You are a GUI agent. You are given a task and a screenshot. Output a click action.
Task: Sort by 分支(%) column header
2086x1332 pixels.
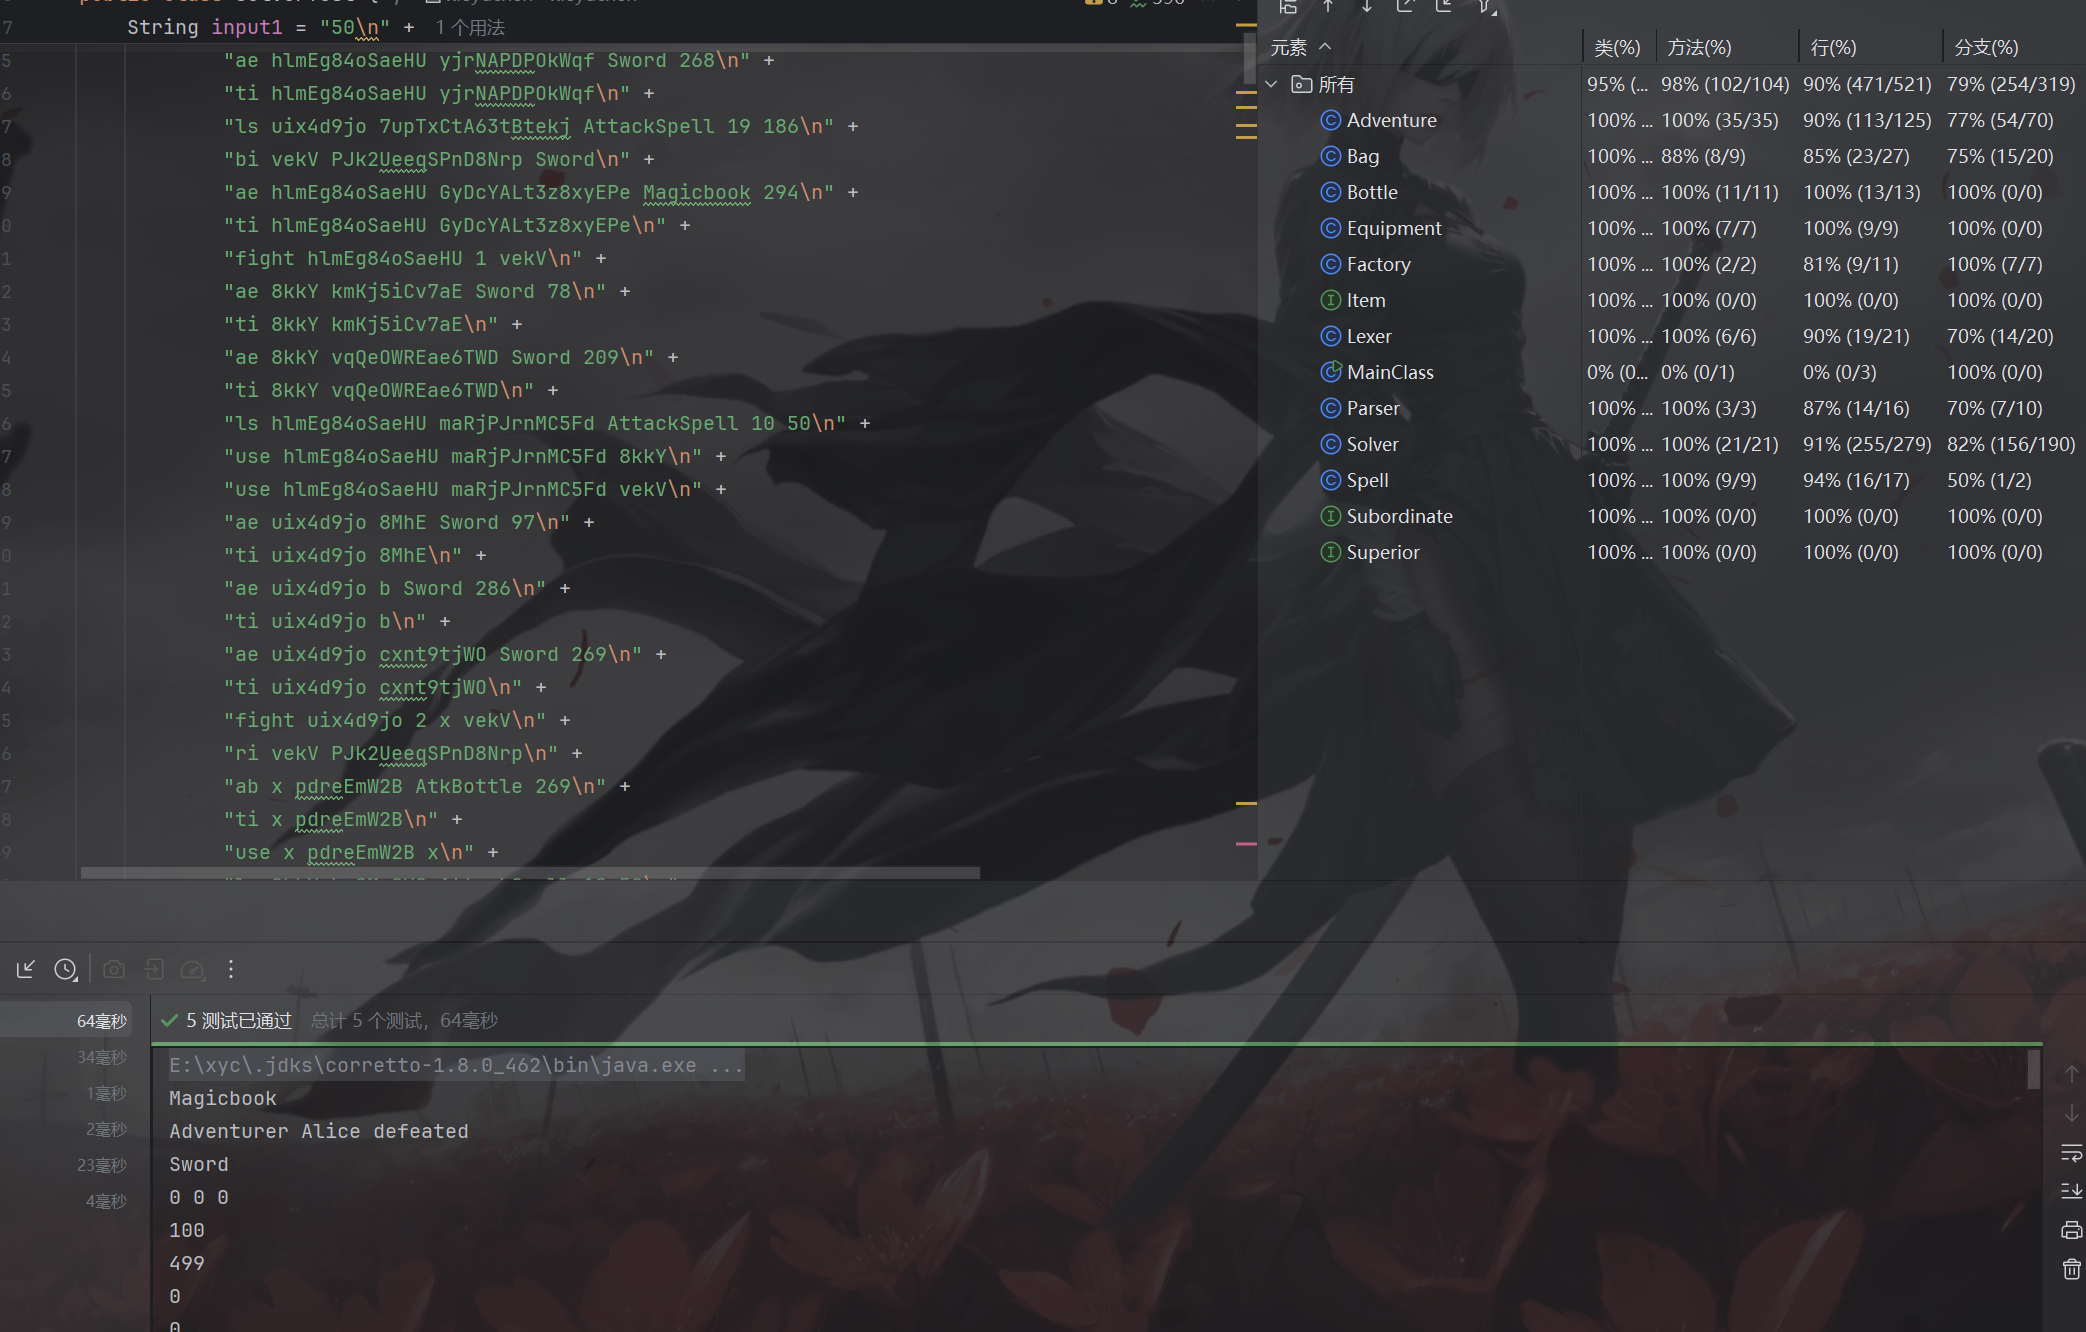[x=1985, y=47]
